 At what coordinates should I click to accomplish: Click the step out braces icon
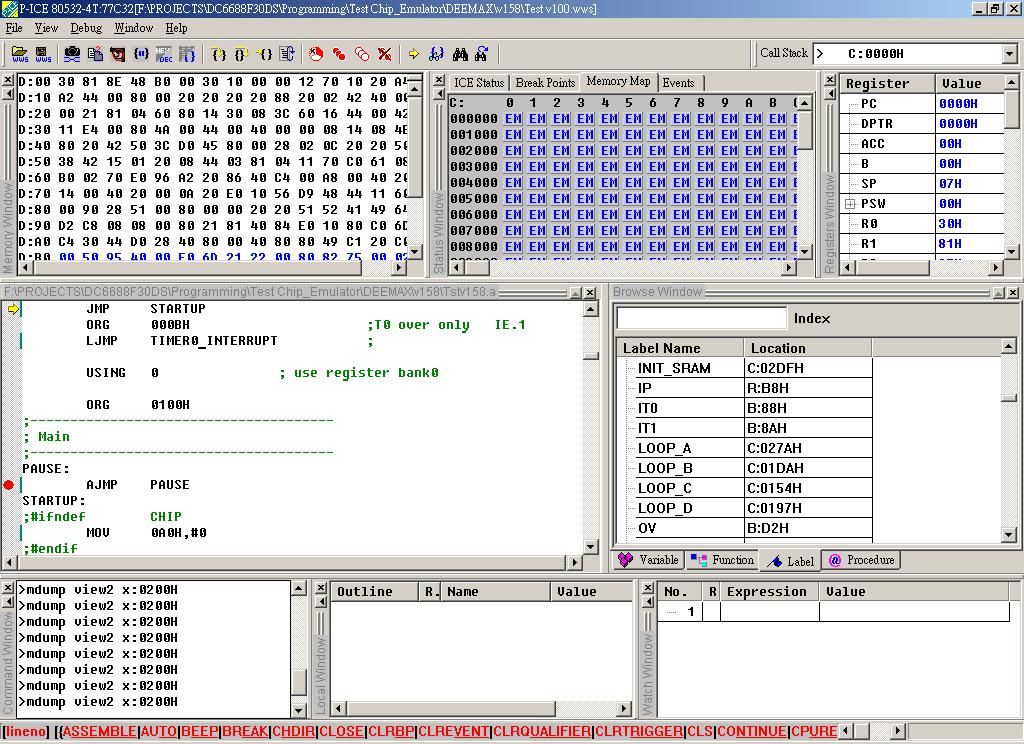point(264,54)
